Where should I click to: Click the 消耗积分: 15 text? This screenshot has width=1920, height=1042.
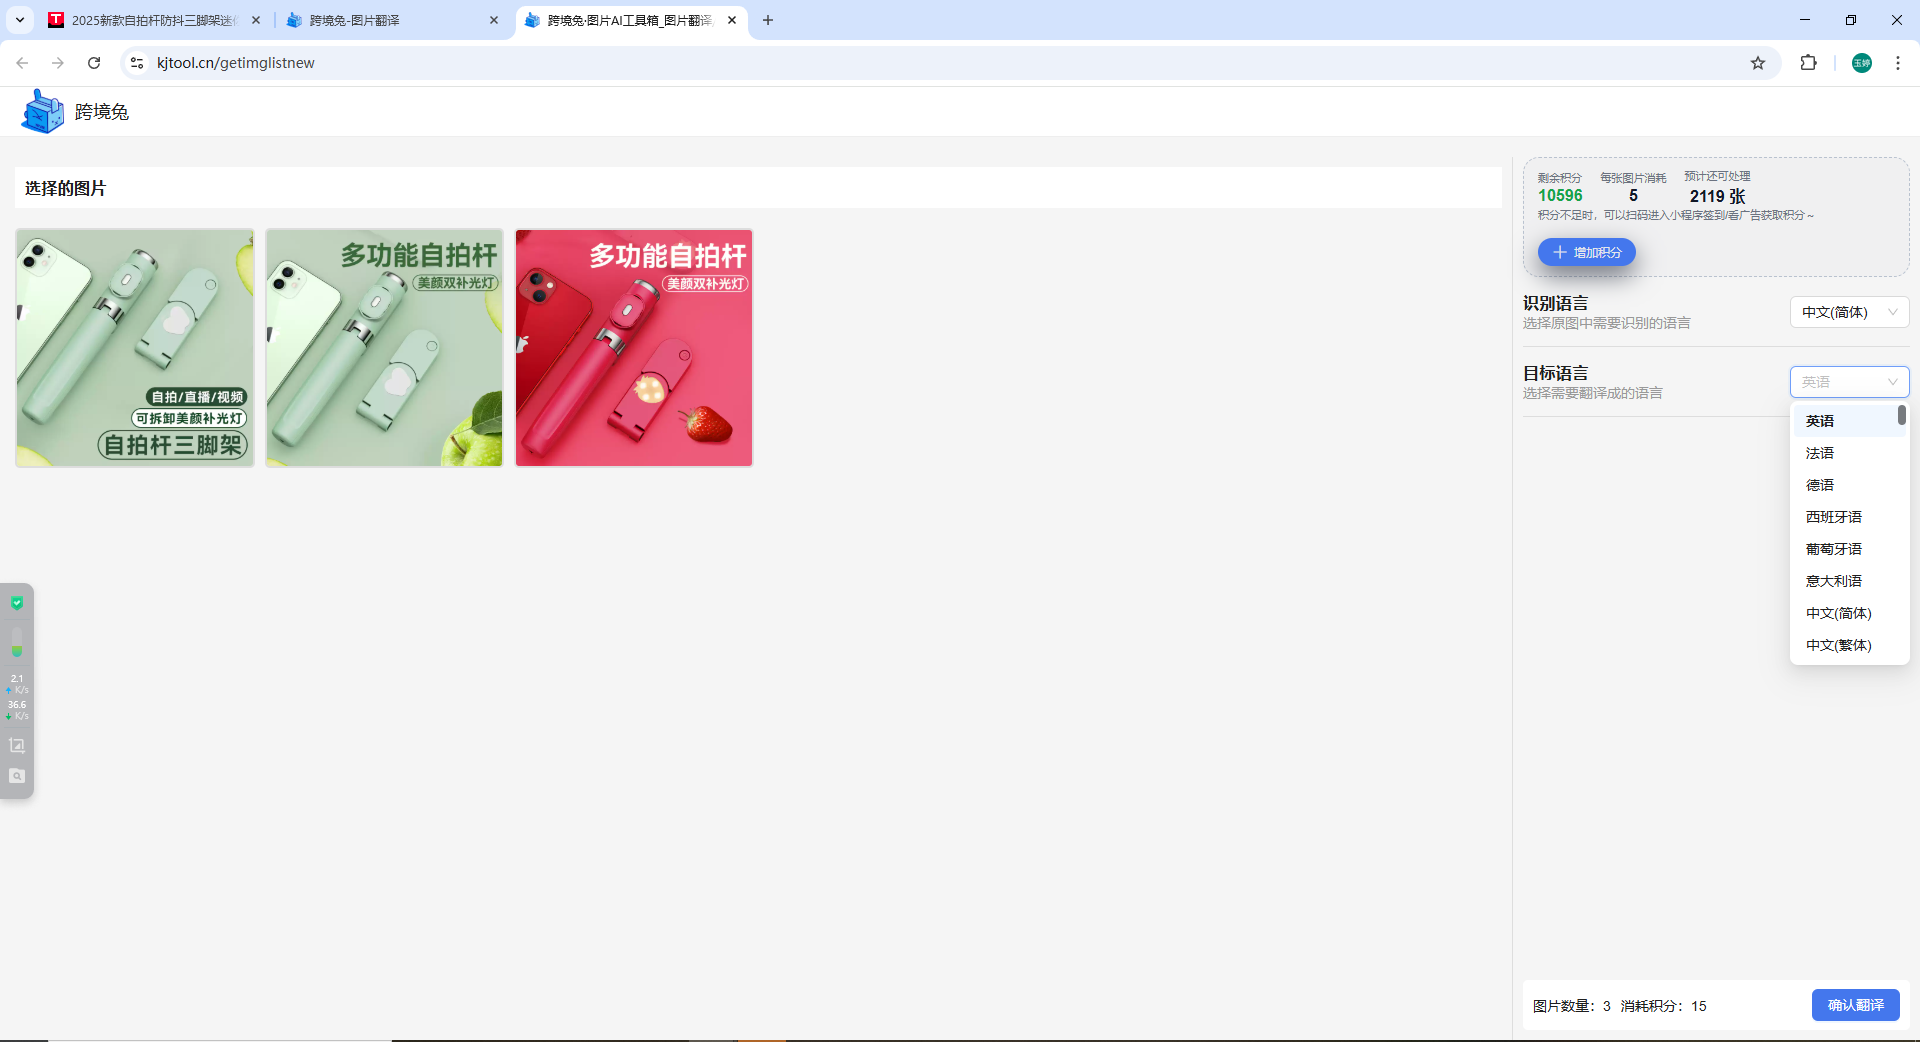pyautogui.click(x=1664, y=1006)
